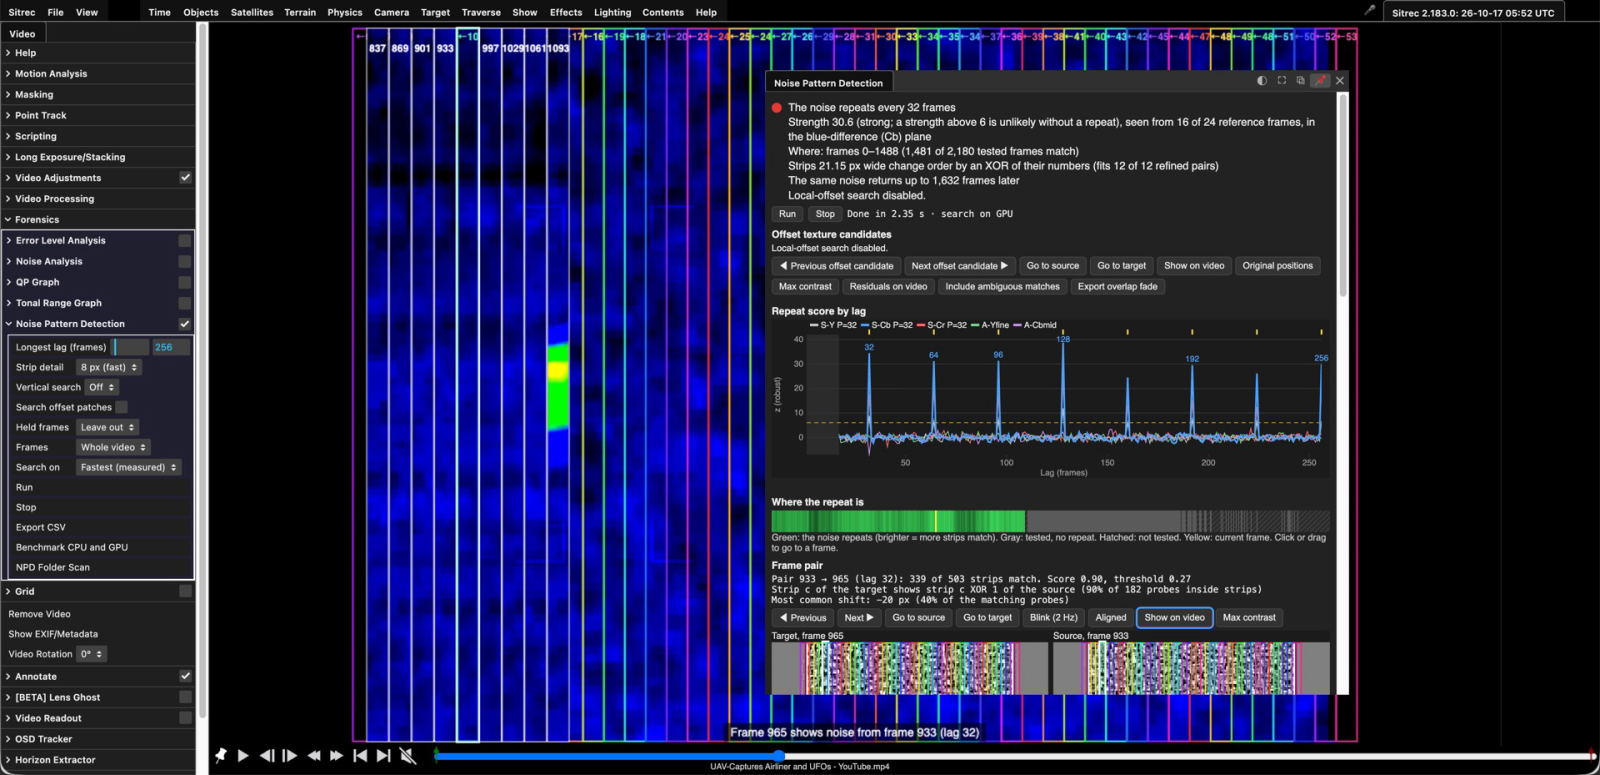Enable the Search offset patches checkbox
This screenshot has height=775, width=1600.
(121, 407)
